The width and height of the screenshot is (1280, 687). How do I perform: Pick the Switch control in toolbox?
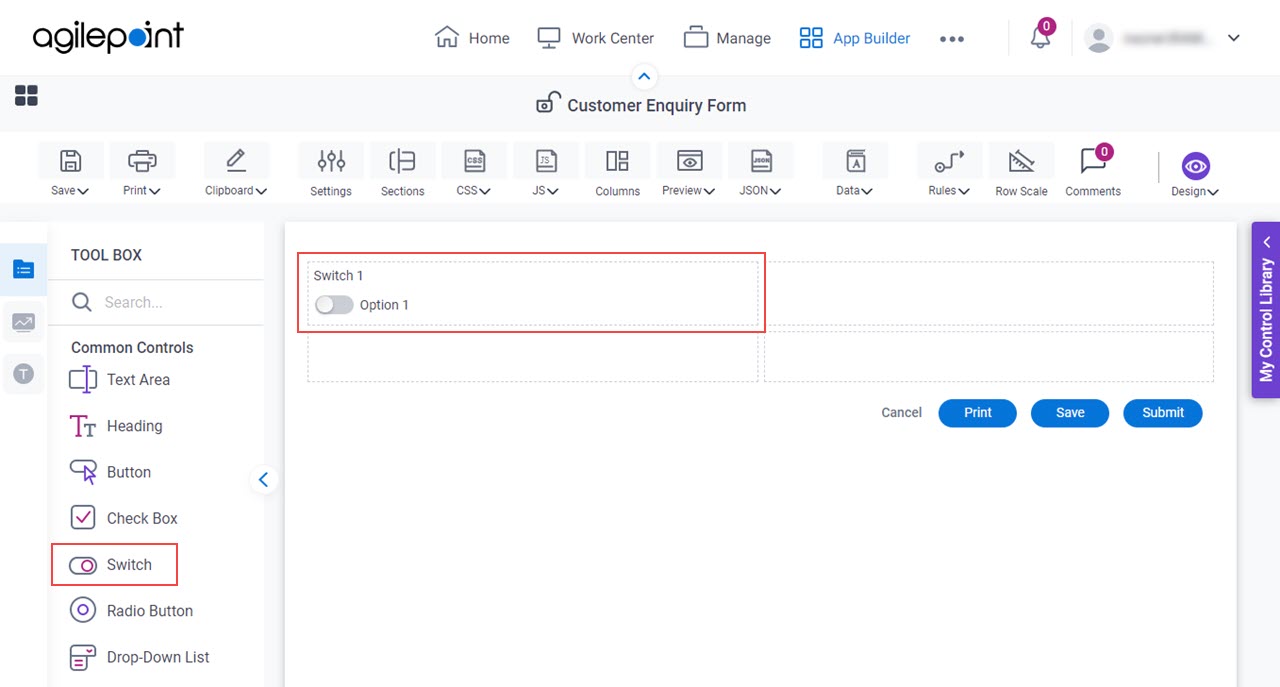[x=110, y=564]
